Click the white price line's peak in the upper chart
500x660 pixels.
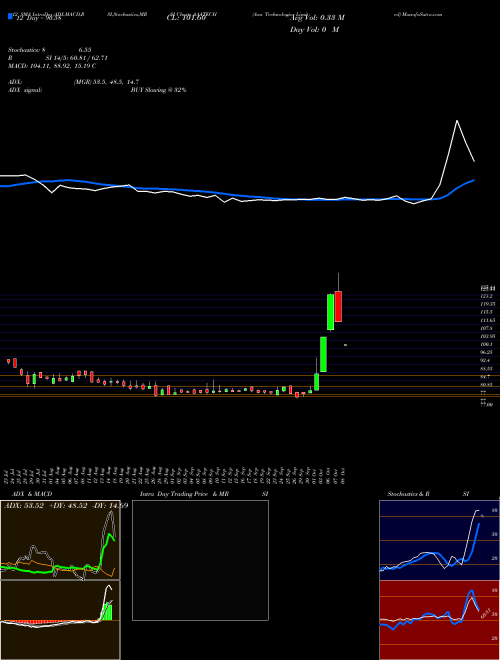(457, 121)
